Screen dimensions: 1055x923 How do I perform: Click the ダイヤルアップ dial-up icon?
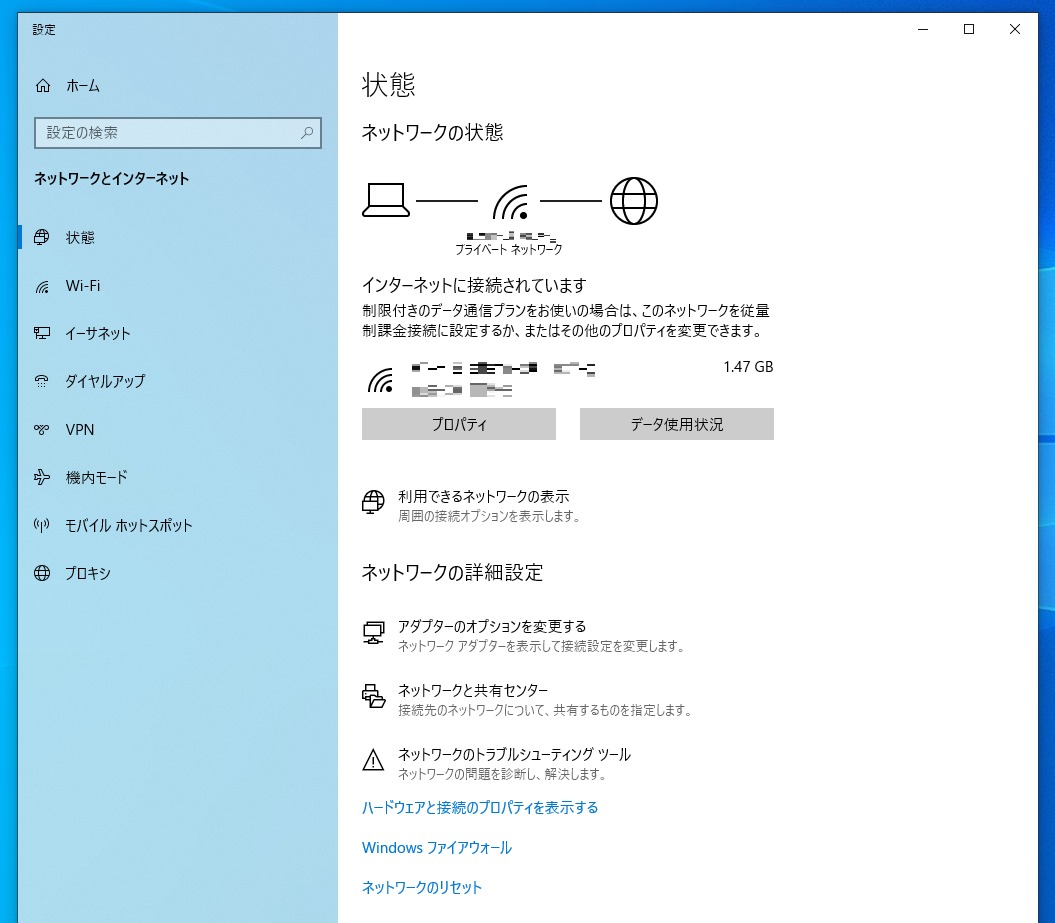pos(42,382)
